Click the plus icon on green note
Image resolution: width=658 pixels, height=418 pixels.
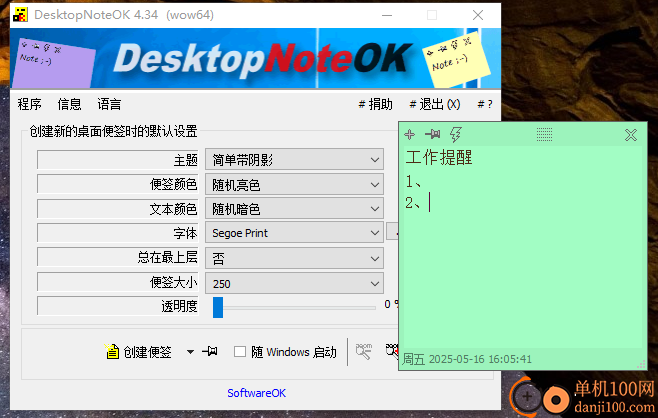(409, 135)
